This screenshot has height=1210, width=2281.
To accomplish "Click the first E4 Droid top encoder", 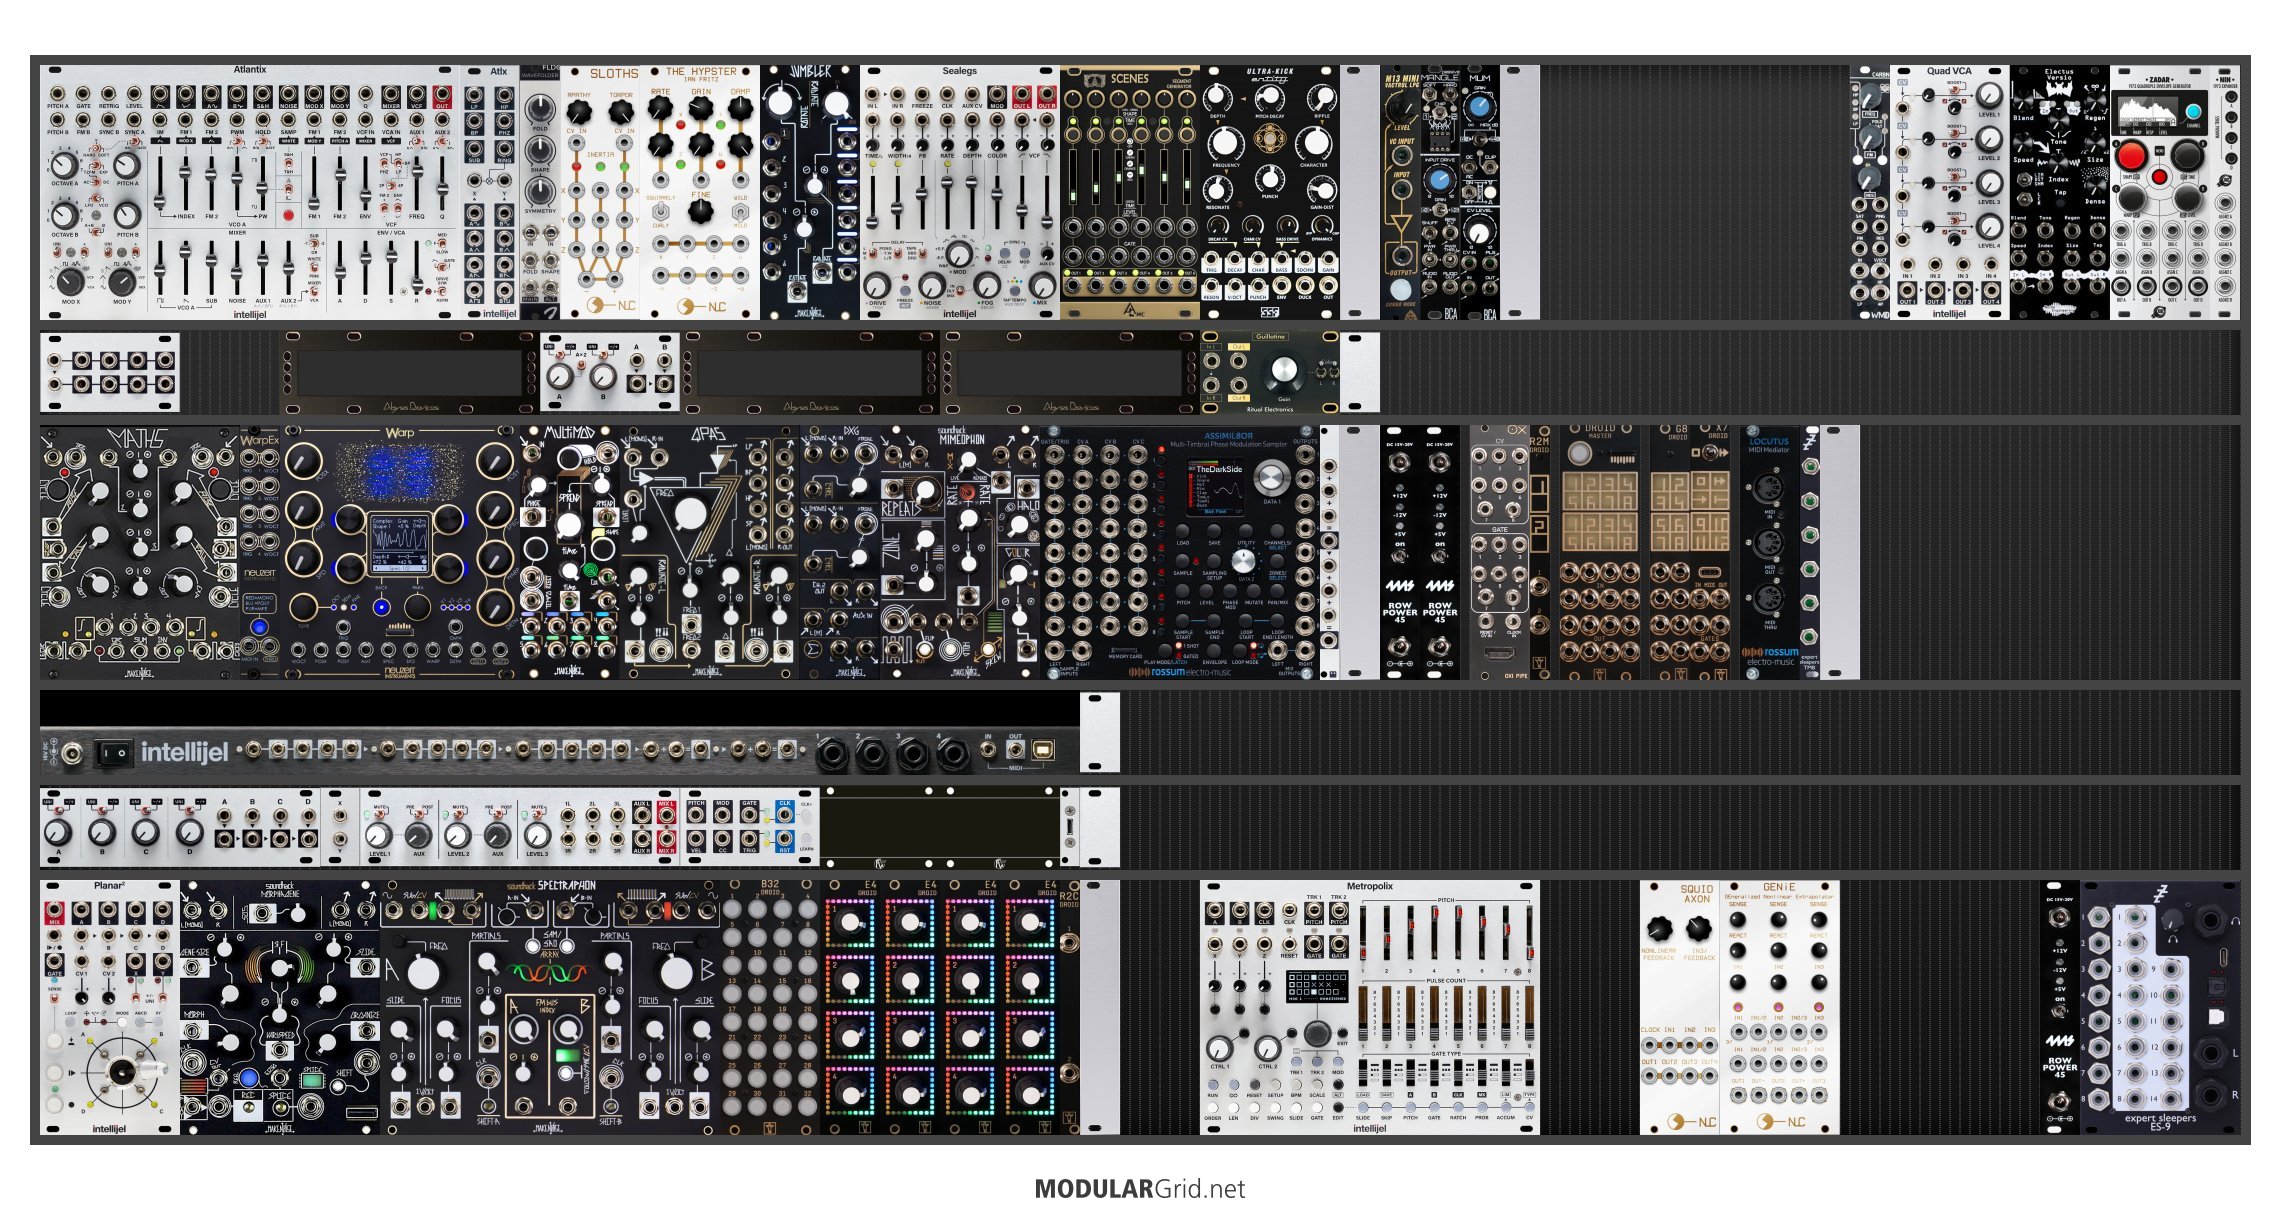I will (x=851, y=922).
